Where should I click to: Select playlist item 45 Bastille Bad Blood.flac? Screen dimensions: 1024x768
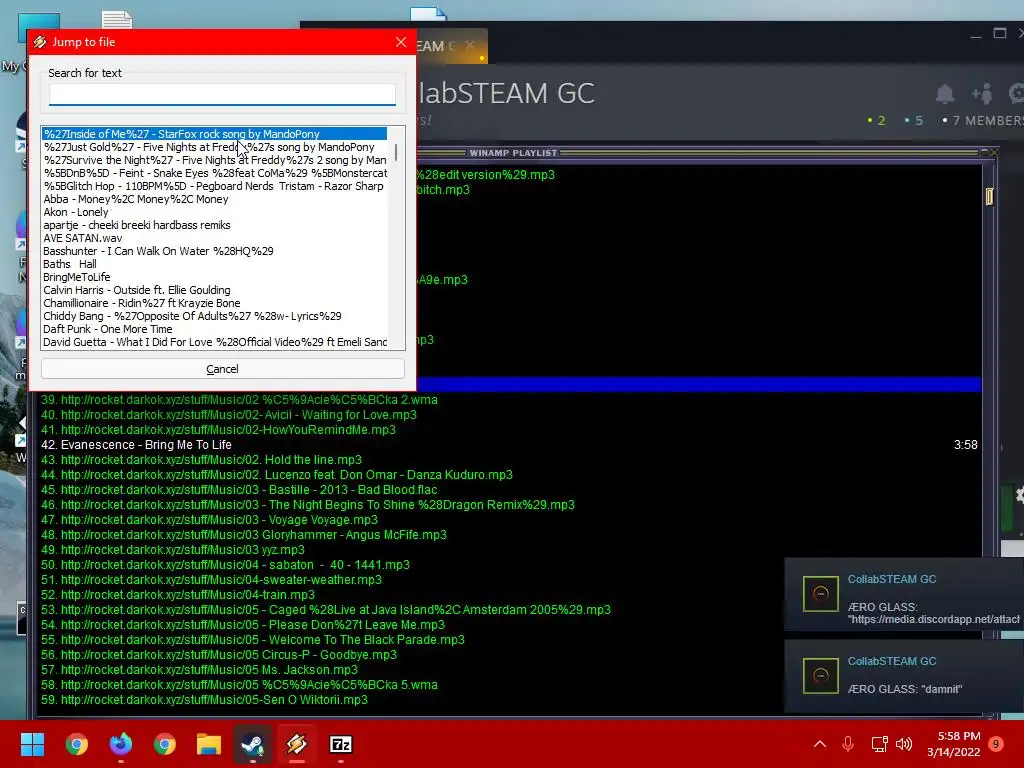[509, 490]
